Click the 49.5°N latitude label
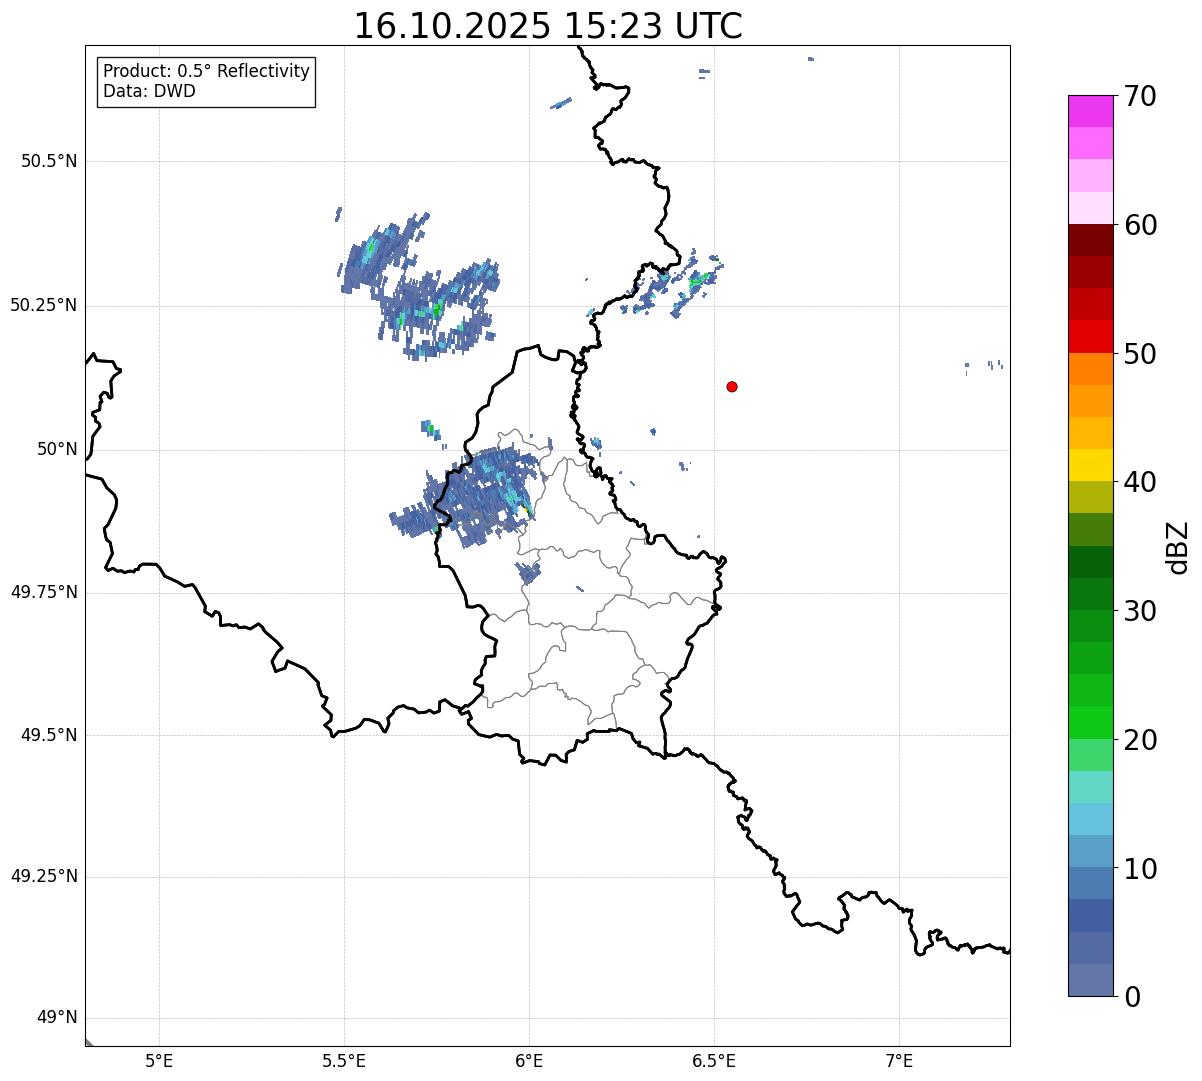Image resolution: width=1202 pixels, height=1081 pixels. point(49,735)
